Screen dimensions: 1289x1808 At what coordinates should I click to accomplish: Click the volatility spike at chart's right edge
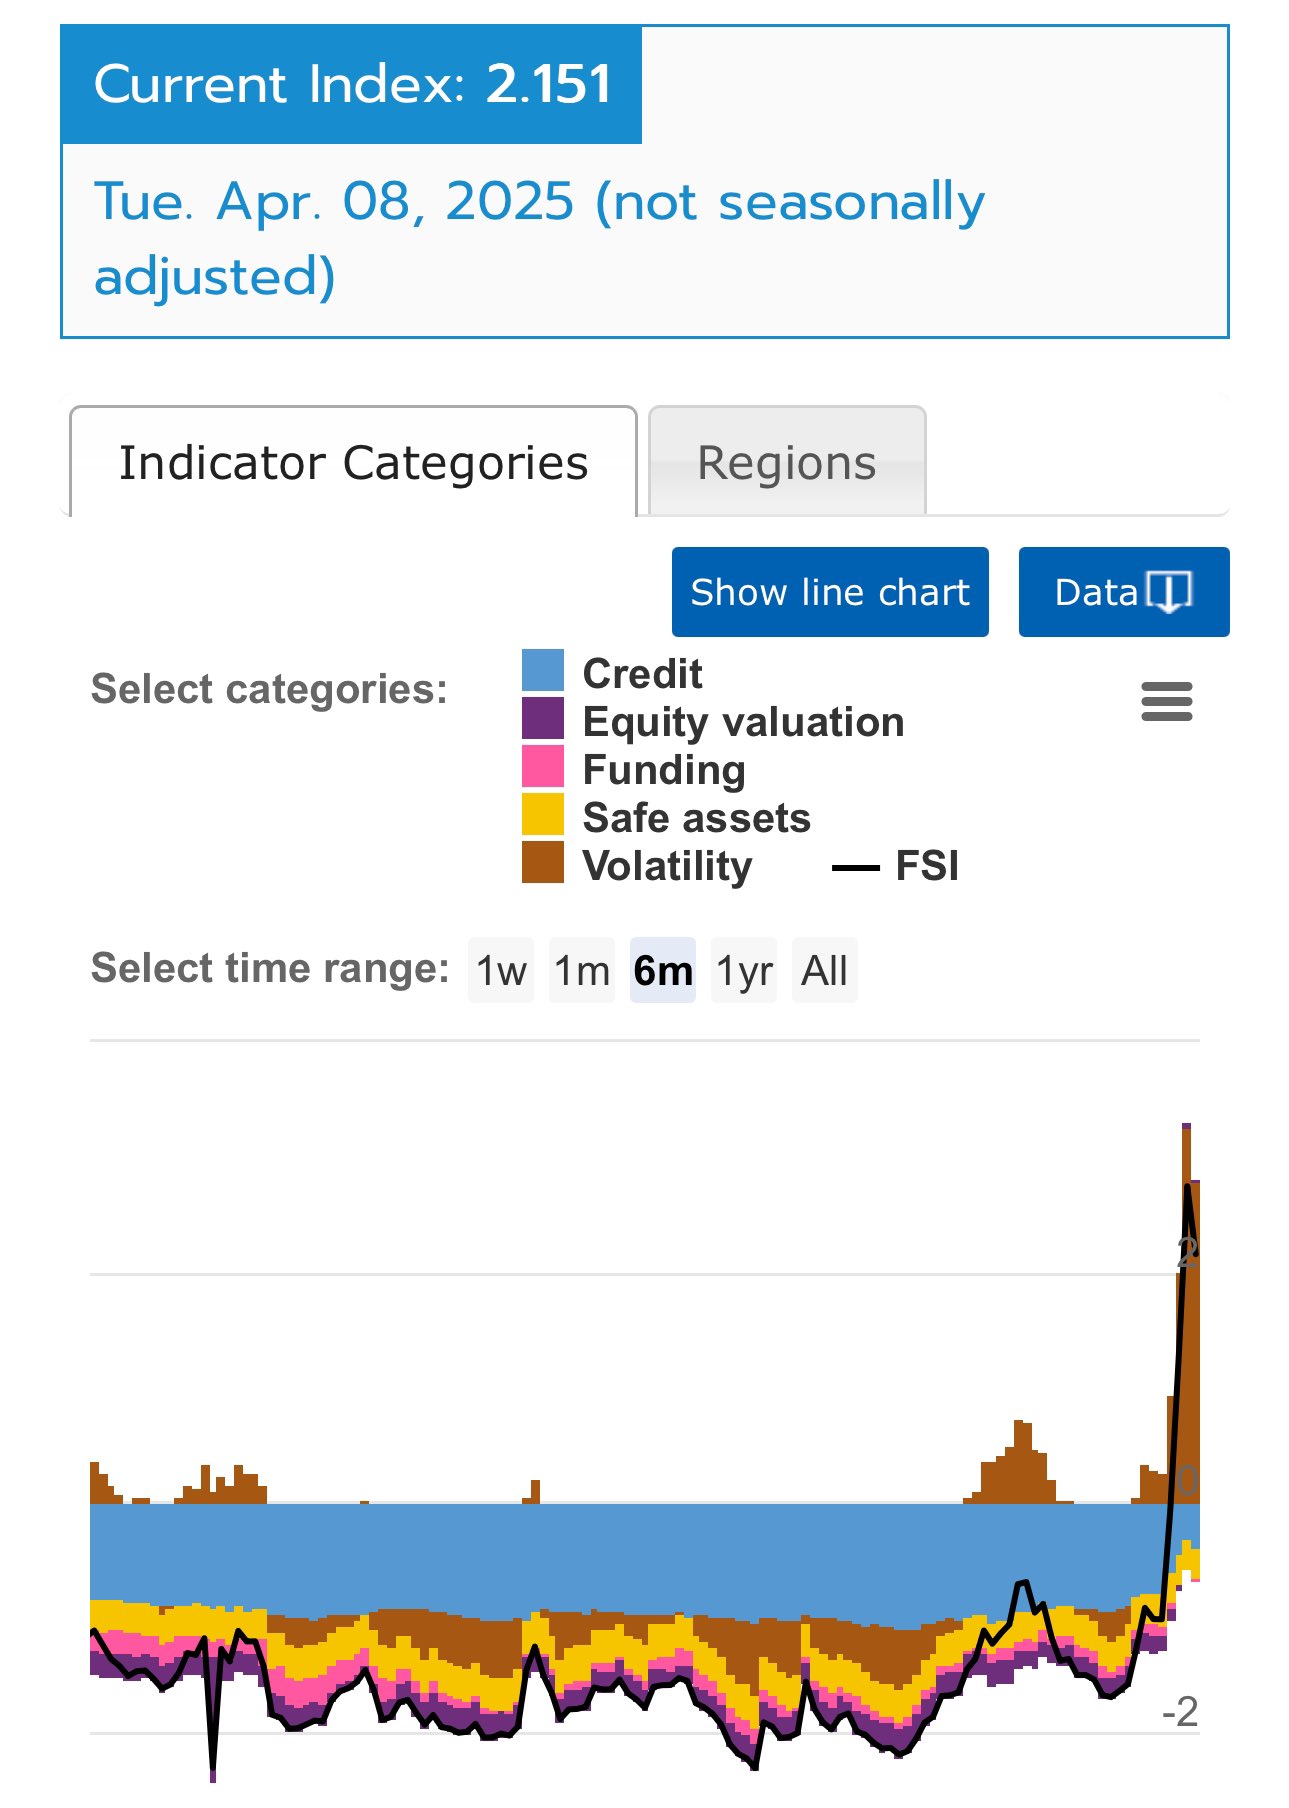[x=1187, y=1300]
